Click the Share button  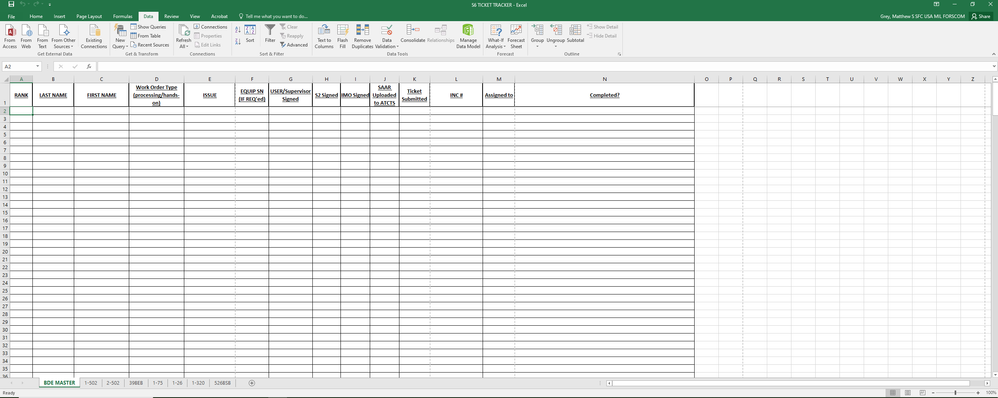click(x=981, y=16)
